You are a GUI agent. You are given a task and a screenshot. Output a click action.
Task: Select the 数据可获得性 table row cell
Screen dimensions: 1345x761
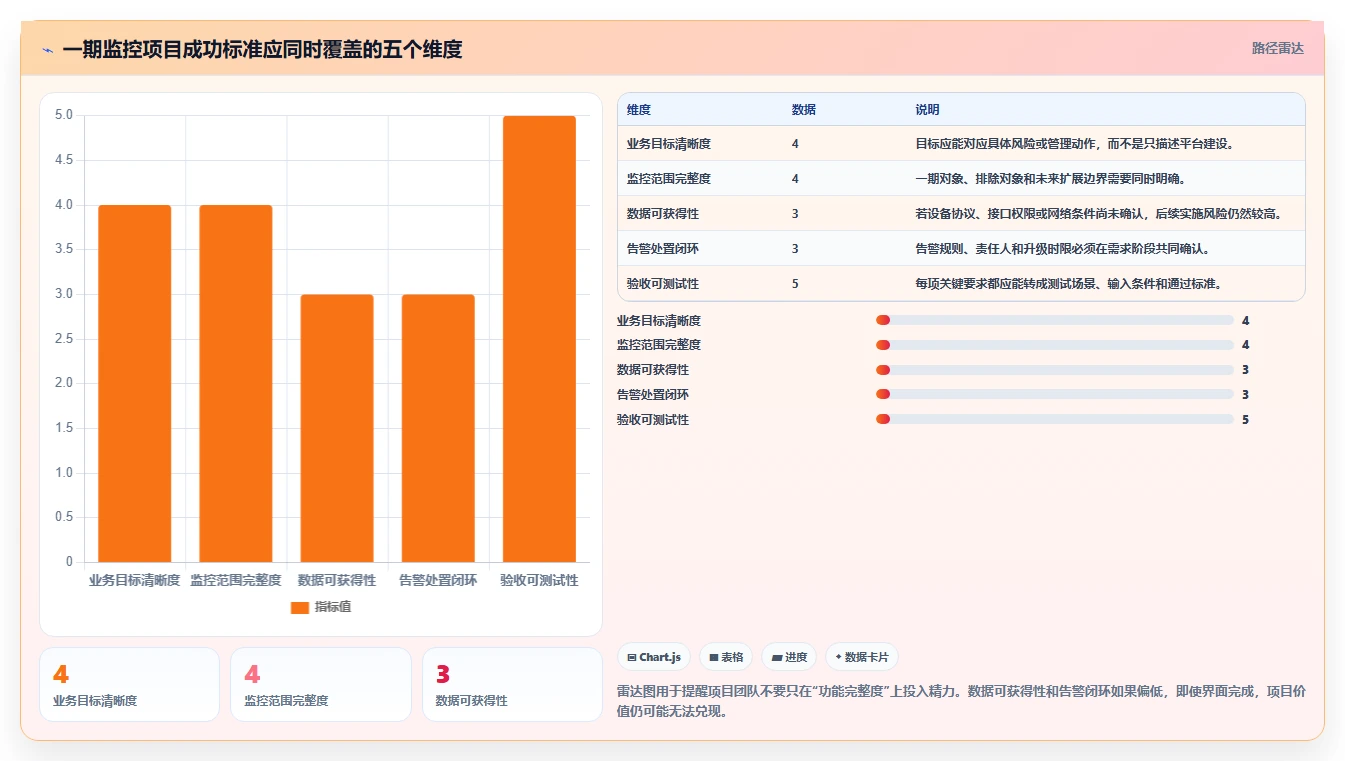(663, 214)
